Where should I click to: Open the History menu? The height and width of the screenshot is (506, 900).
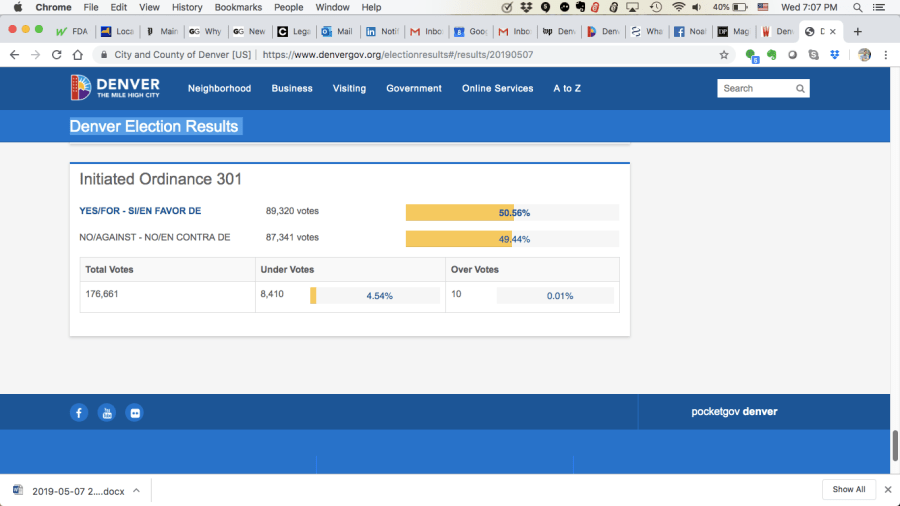187,7
